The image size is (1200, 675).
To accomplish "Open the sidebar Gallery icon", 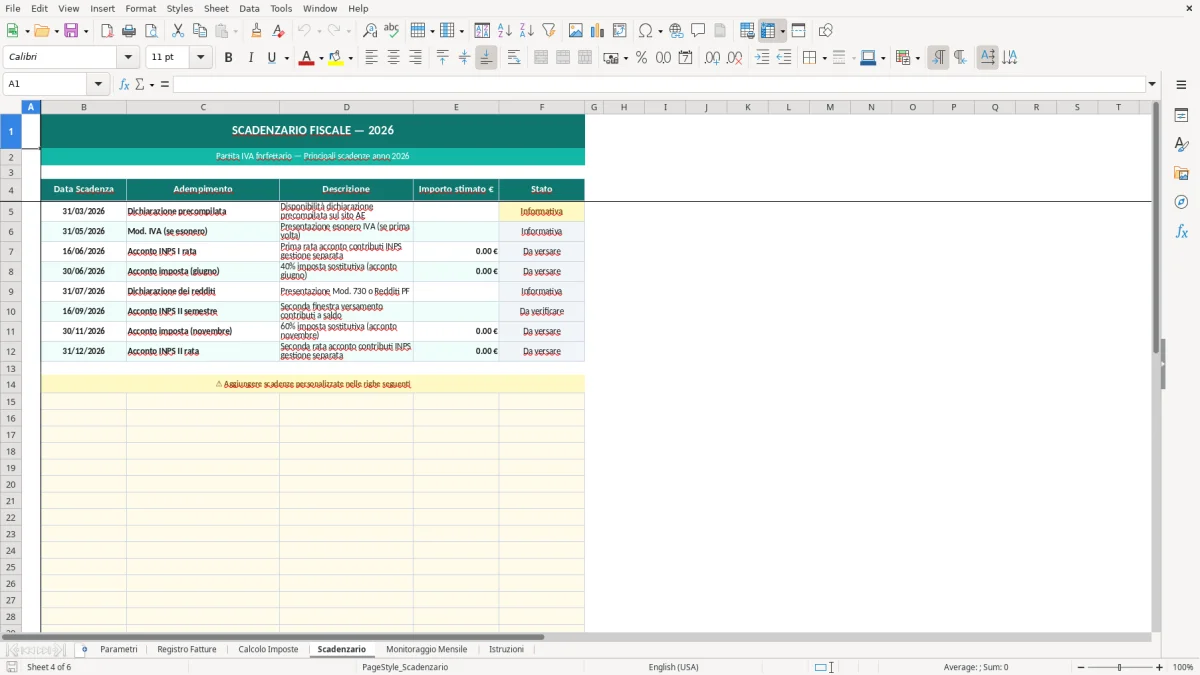I will coord(1181,173).
